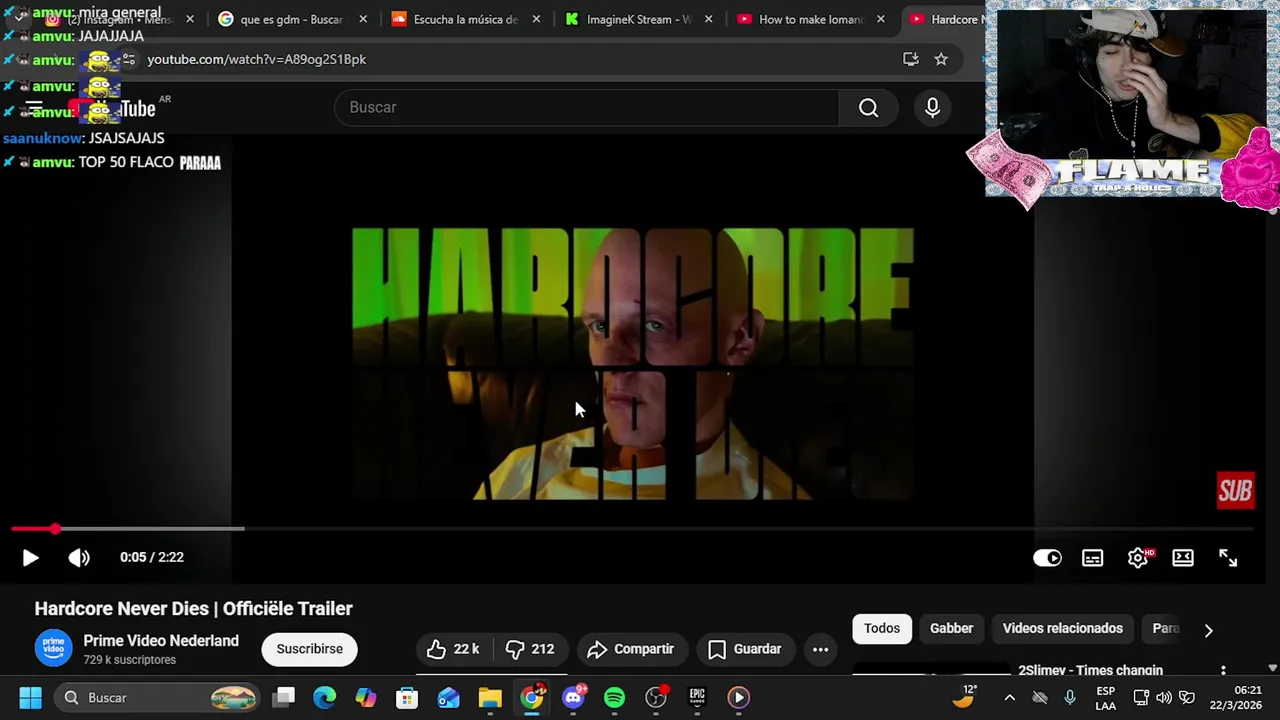Seek along the red video progress bar
Screen dimensions: 1280x720
632,528
